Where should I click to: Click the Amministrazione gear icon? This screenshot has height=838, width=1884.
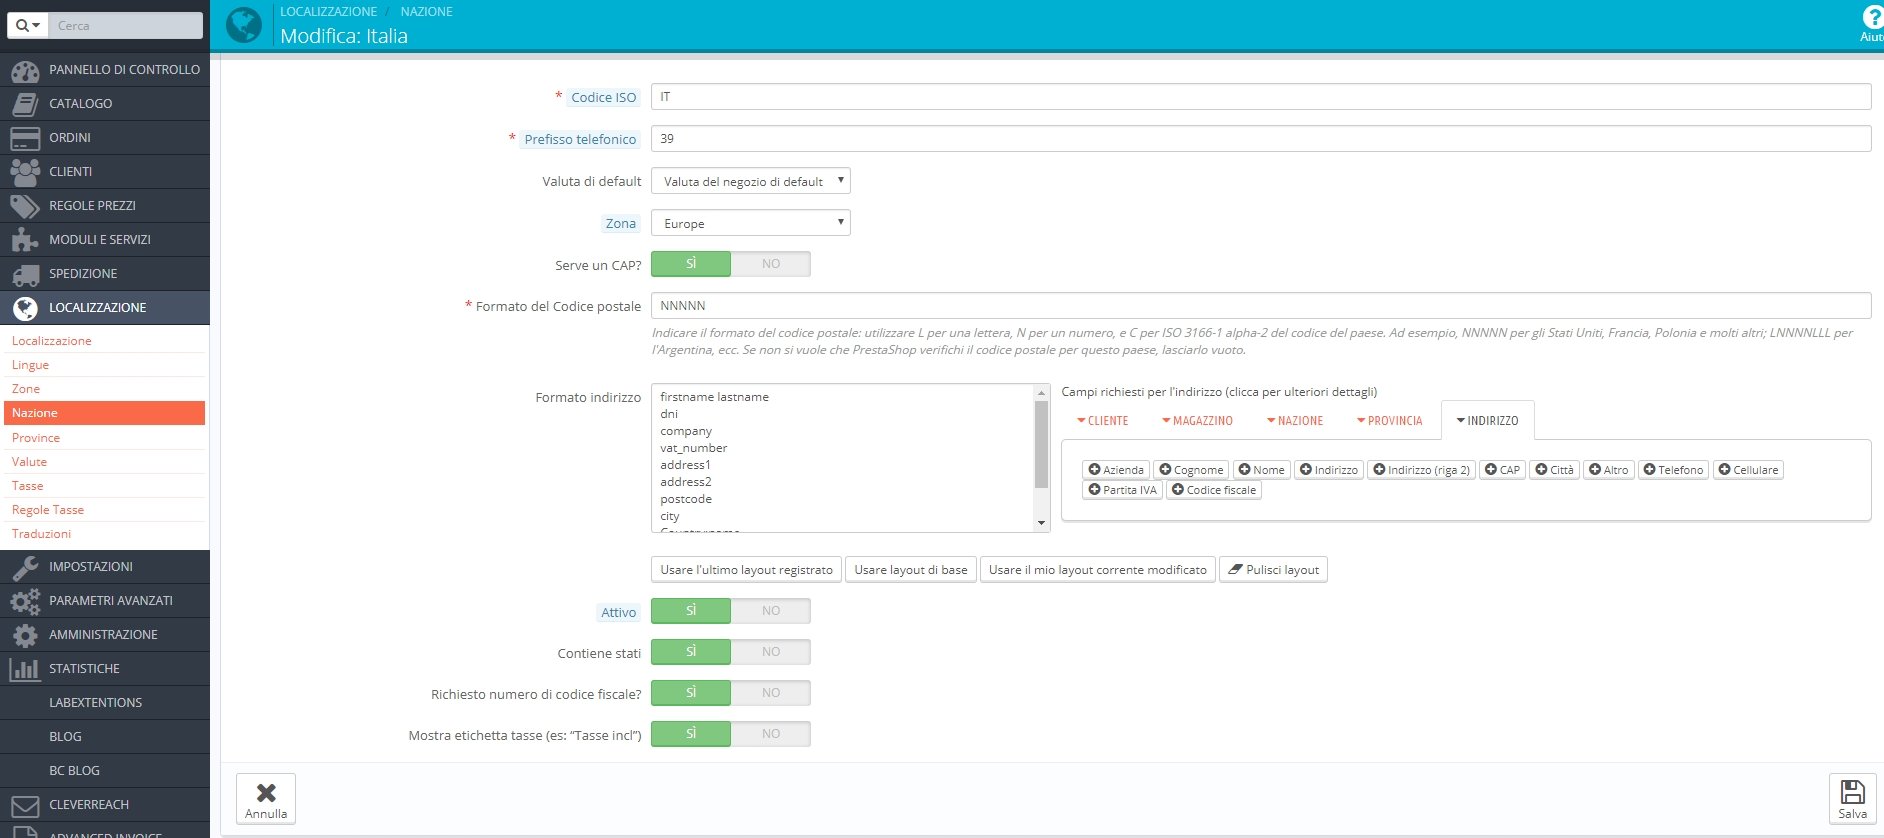coord(25,635)
